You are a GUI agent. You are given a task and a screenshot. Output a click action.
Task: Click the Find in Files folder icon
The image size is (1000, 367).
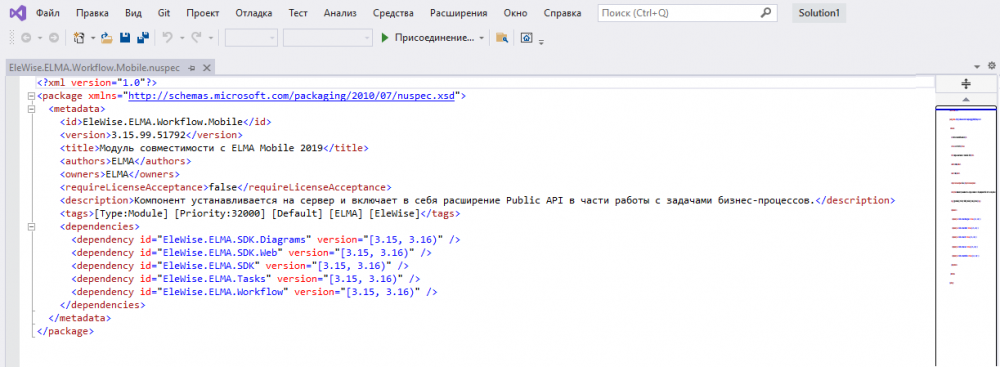[x=502, y=38]
